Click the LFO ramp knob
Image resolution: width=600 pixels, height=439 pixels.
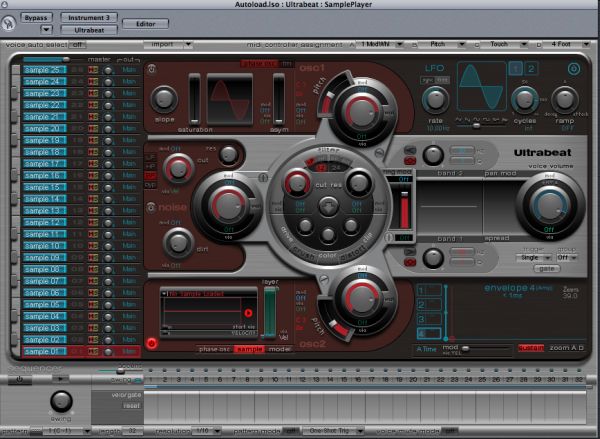pyautogui.click(x=564, y=100)
